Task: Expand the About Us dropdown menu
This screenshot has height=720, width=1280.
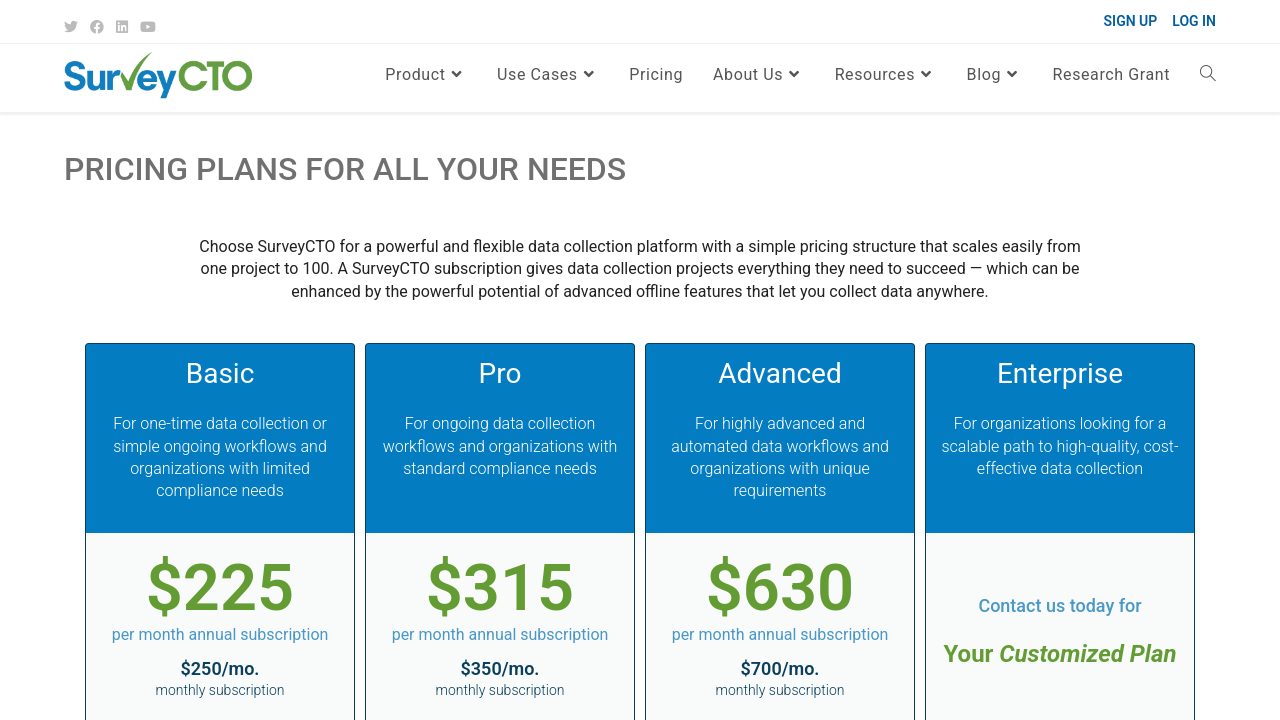Action: pos(757,75)
